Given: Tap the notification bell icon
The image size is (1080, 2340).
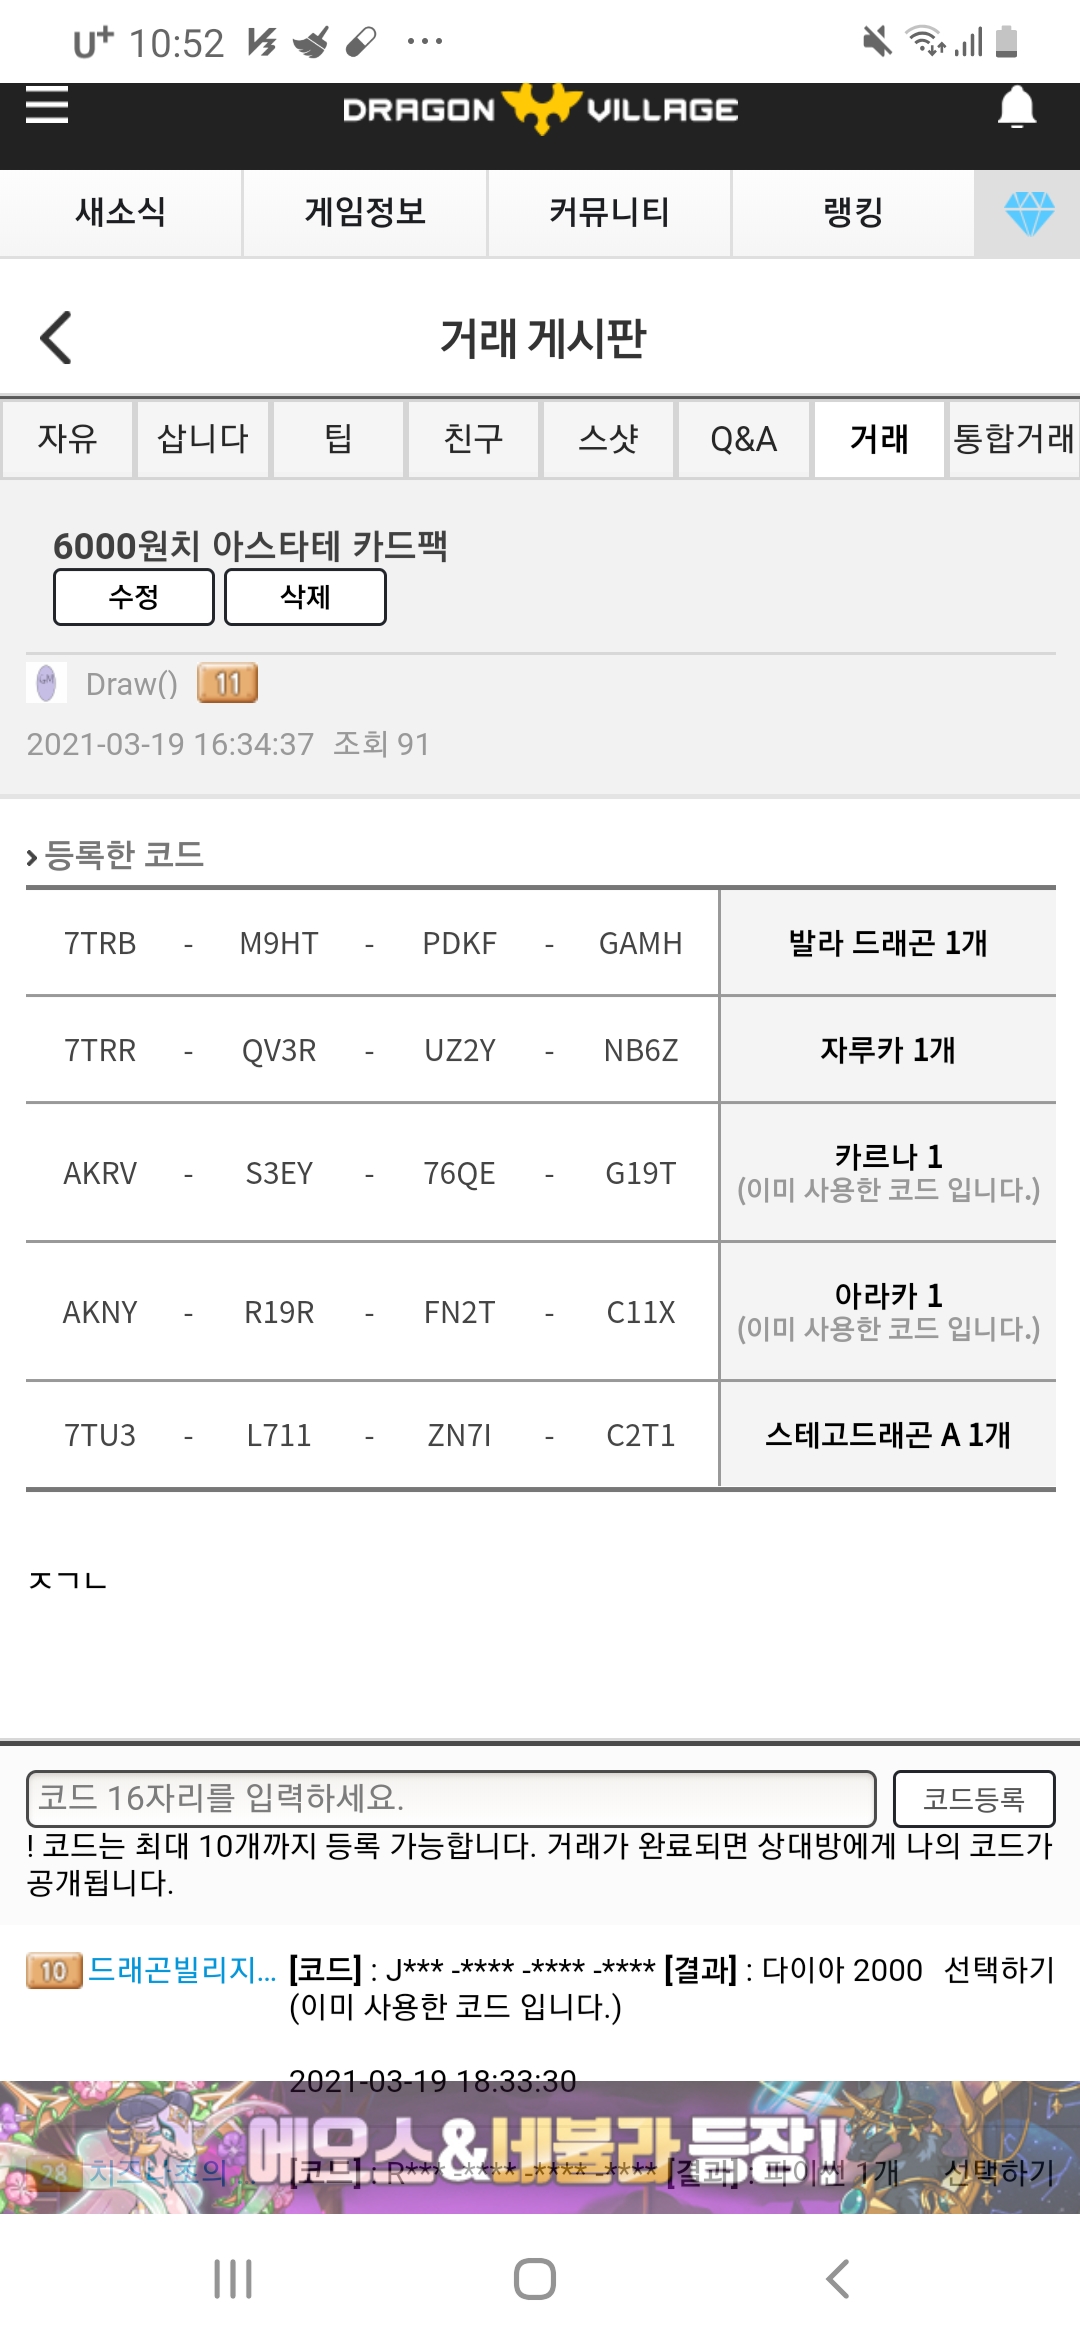Looking at the screenshot, I should pyautogui.click(x=1016, y=107).
